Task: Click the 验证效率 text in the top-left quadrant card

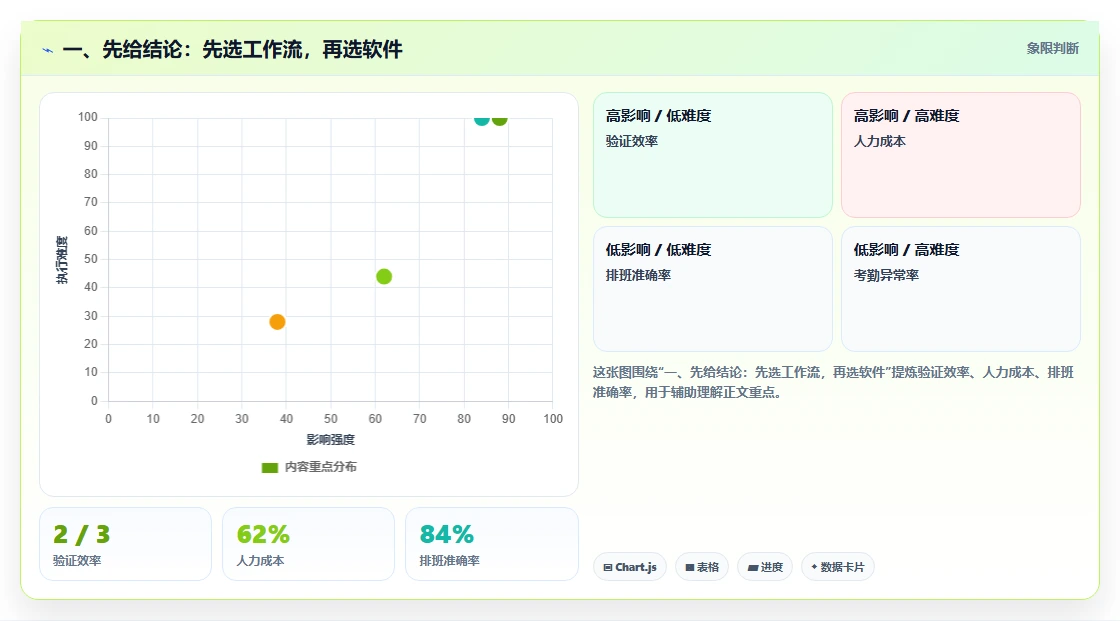Action: 632,141
